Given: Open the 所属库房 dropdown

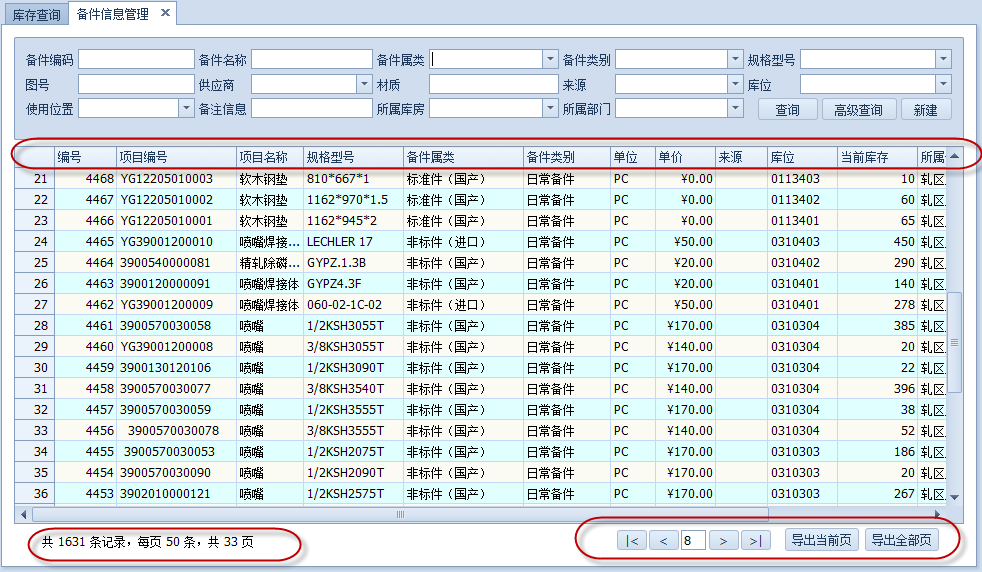Looking at the screenshot, I should pyautogui.click(x=549, y=108).
